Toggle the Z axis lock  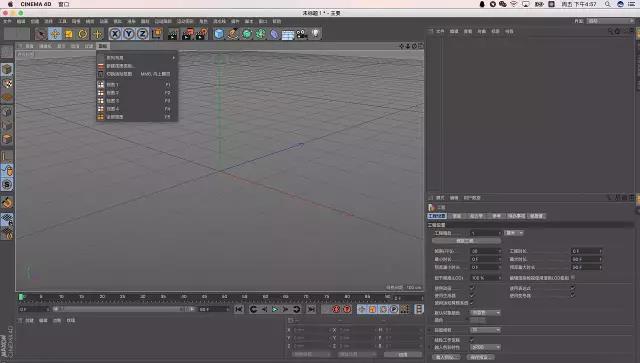142,34
